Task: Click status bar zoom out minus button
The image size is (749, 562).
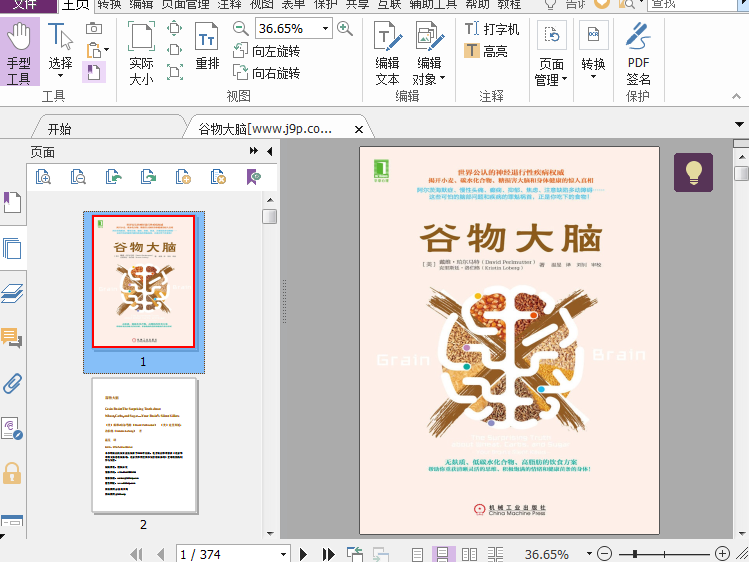Action: point(604,554)
